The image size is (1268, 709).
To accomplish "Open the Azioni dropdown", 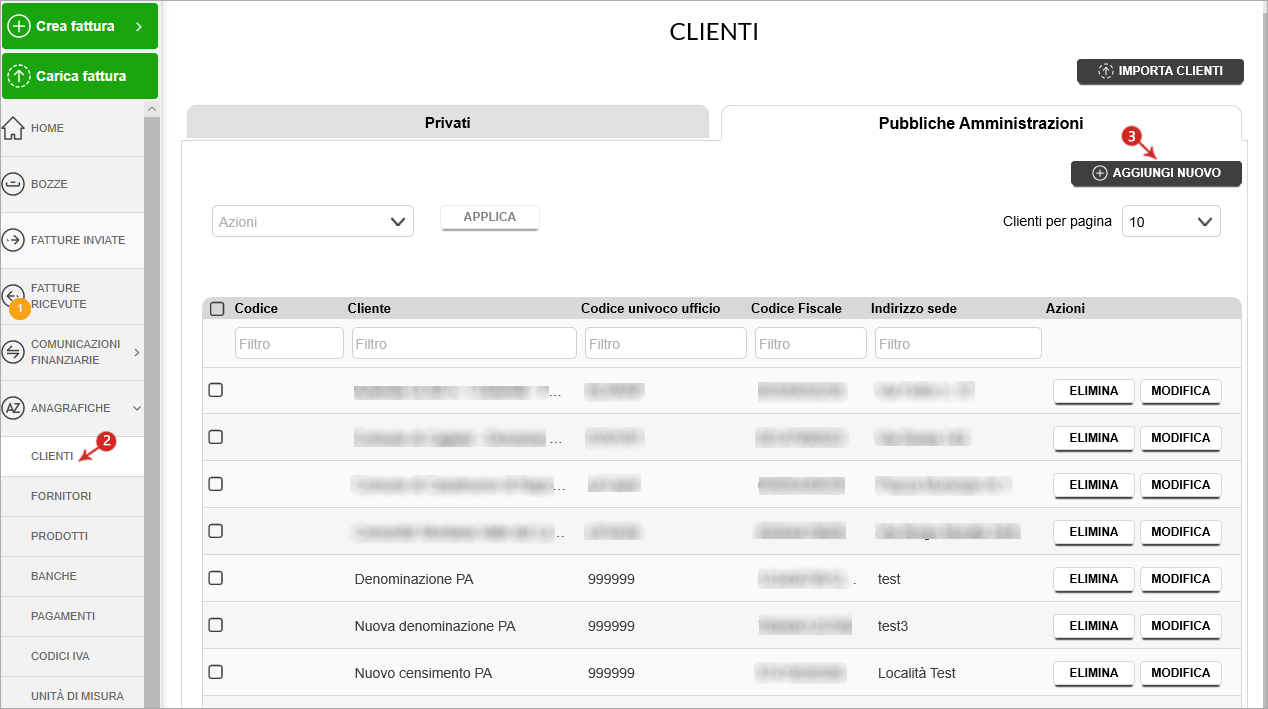I will 313,222.
